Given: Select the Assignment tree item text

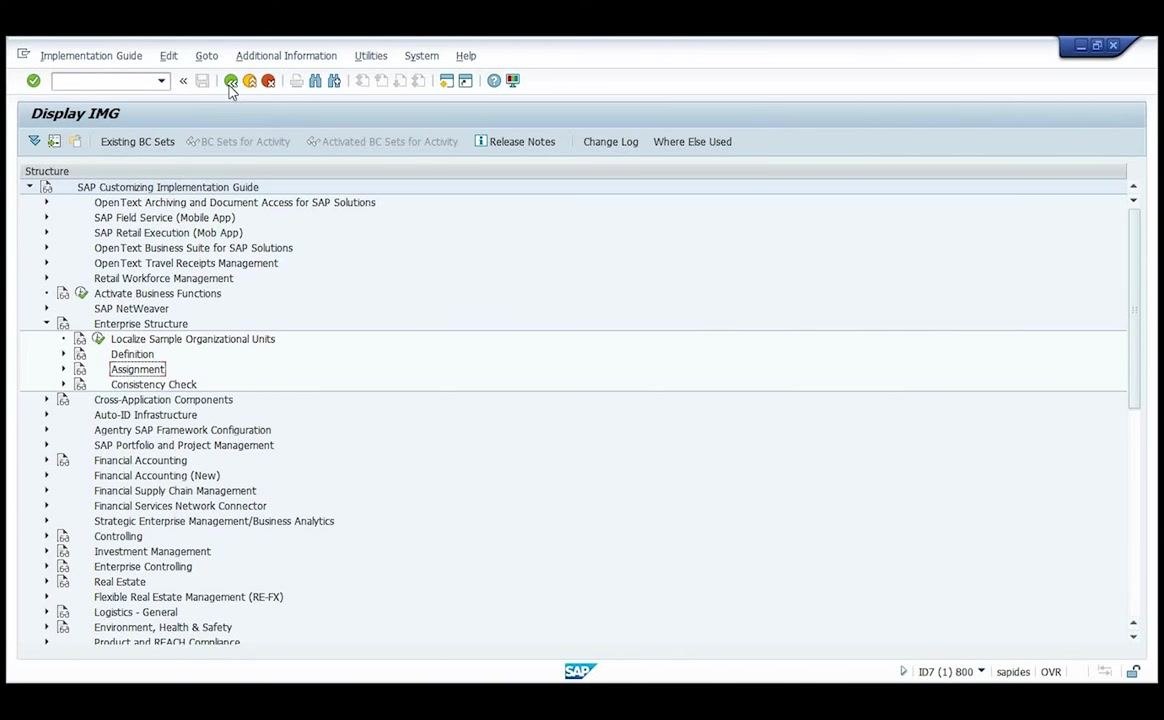Looking at the screenshot, I should click(137, 369).
